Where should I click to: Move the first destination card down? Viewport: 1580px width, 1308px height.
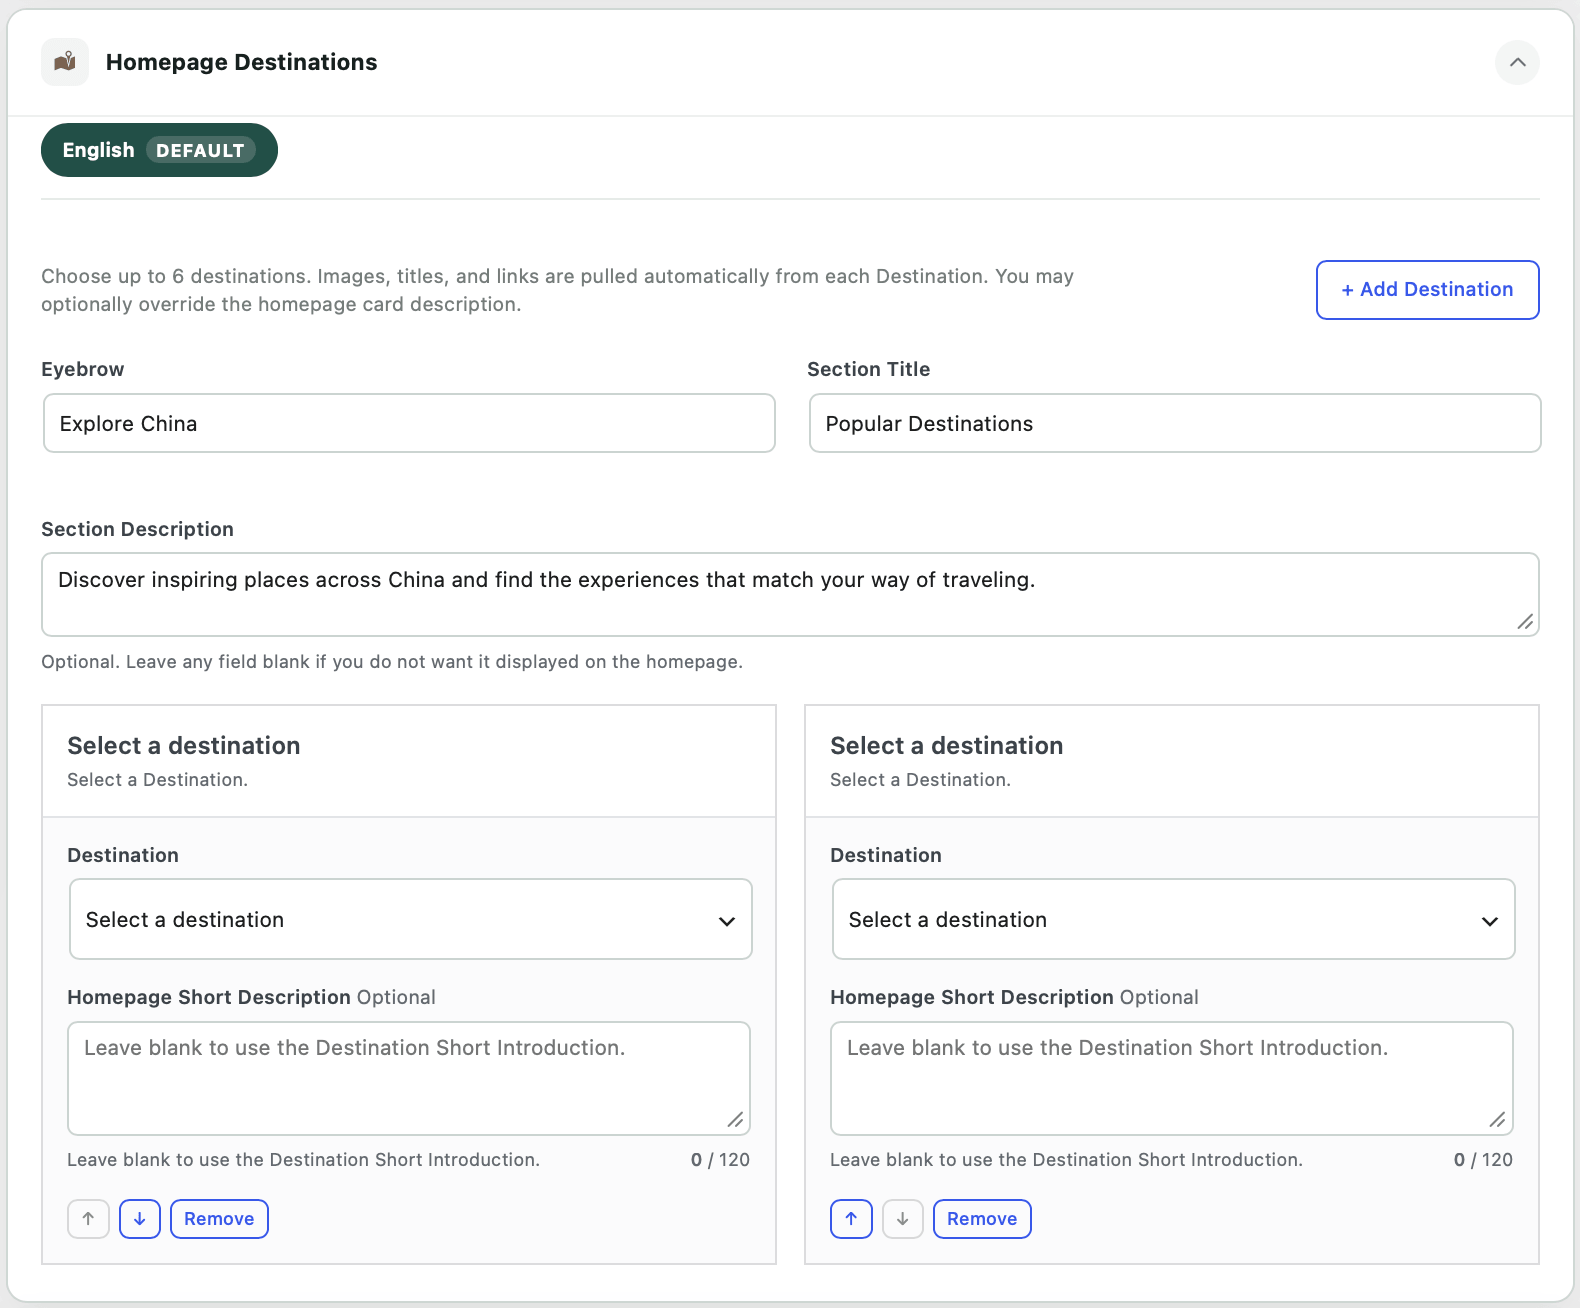tap(140, 1219)
